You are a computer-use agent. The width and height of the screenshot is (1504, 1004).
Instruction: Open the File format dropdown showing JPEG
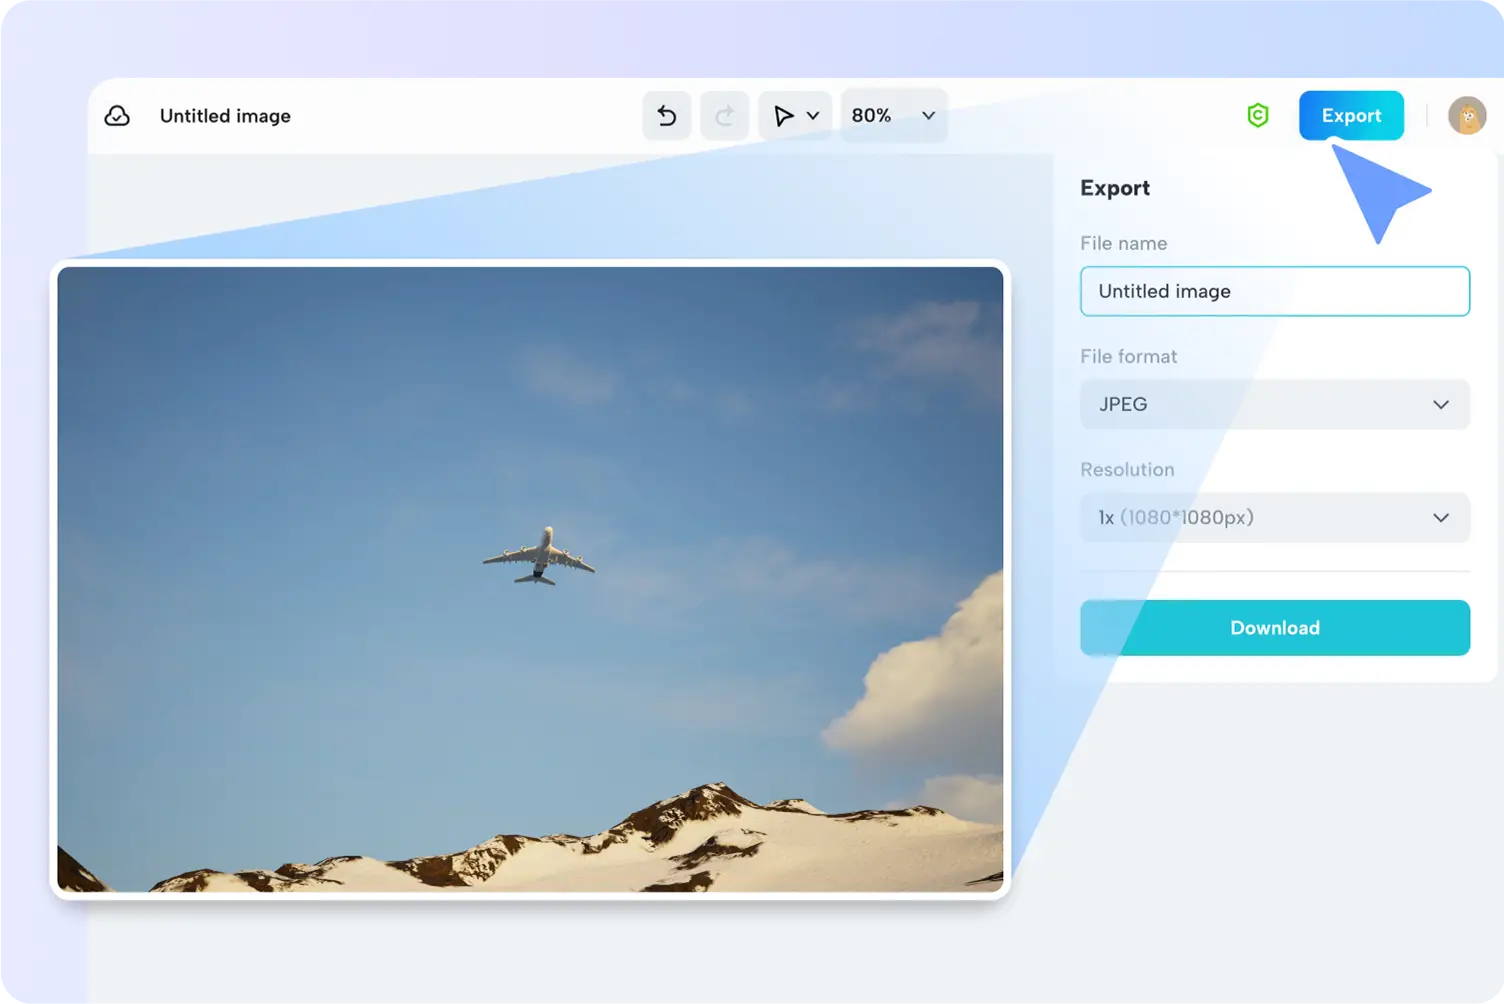(1274, 404)
